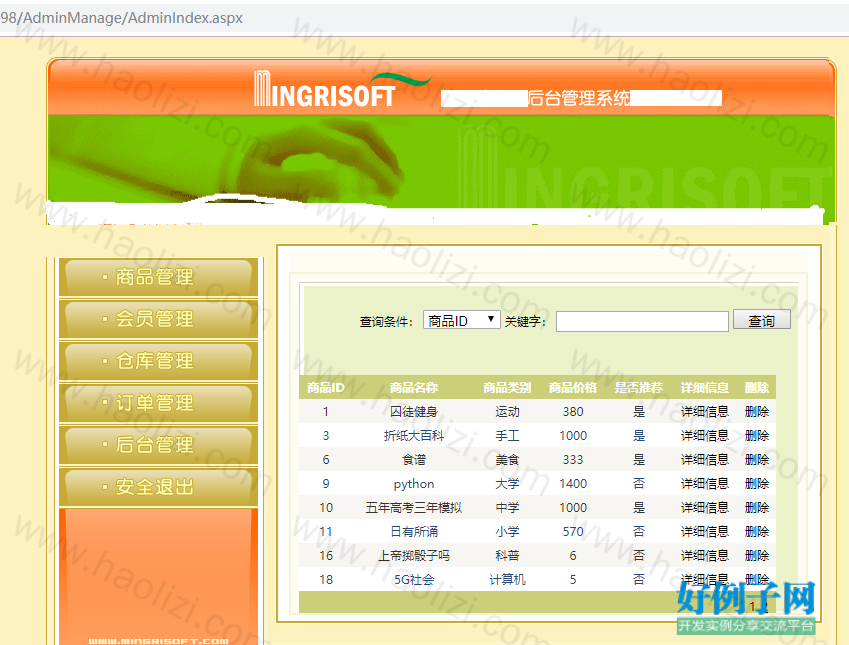Click the 商品ID column header
Image resolution: width=849 pixels, height=645 pixels.
click(325, 388)
